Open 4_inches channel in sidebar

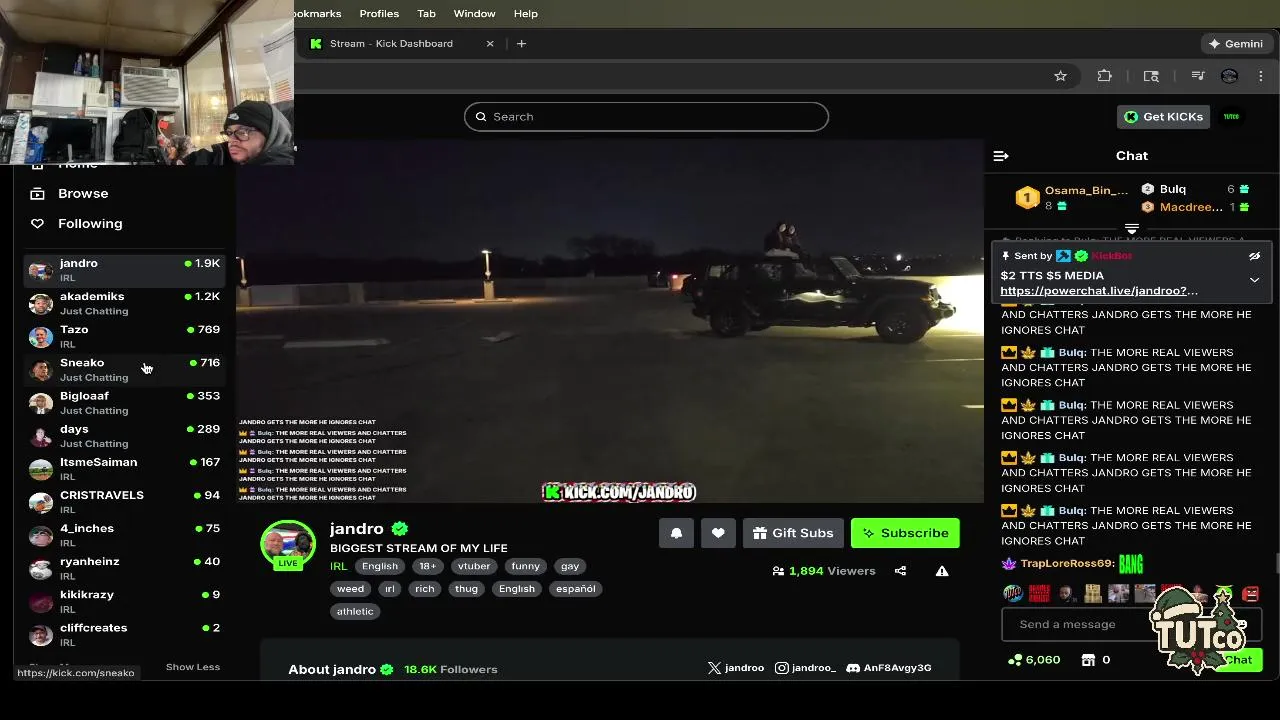[x=125, y=534]
